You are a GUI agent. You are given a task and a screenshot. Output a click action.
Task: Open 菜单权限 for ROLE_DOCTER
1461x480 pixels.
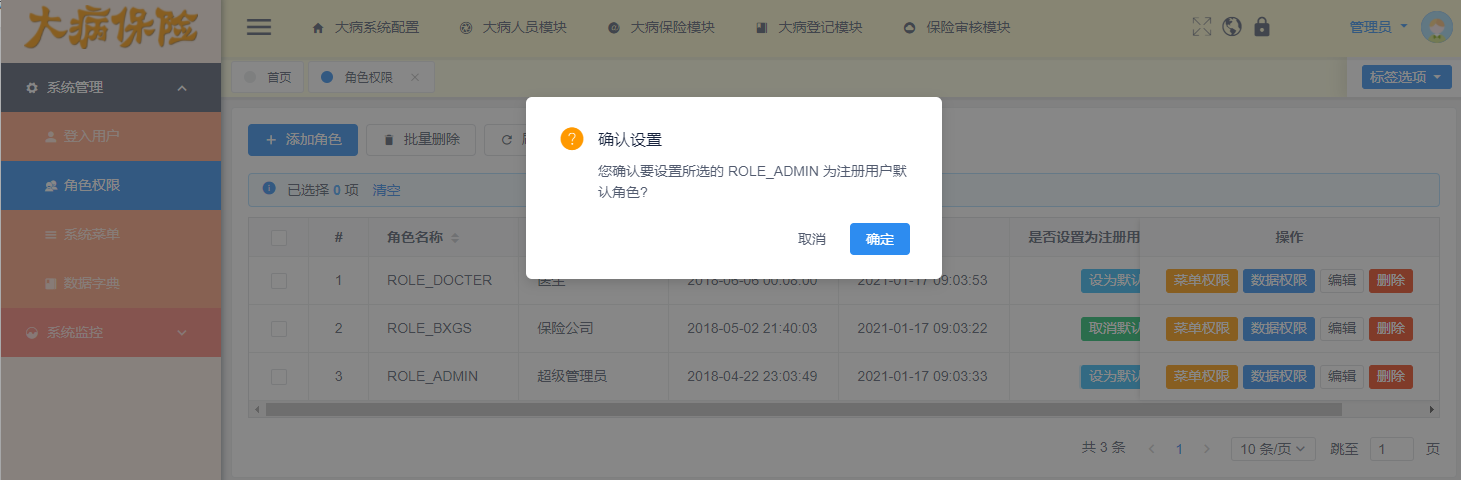(x=1202, y=280)
